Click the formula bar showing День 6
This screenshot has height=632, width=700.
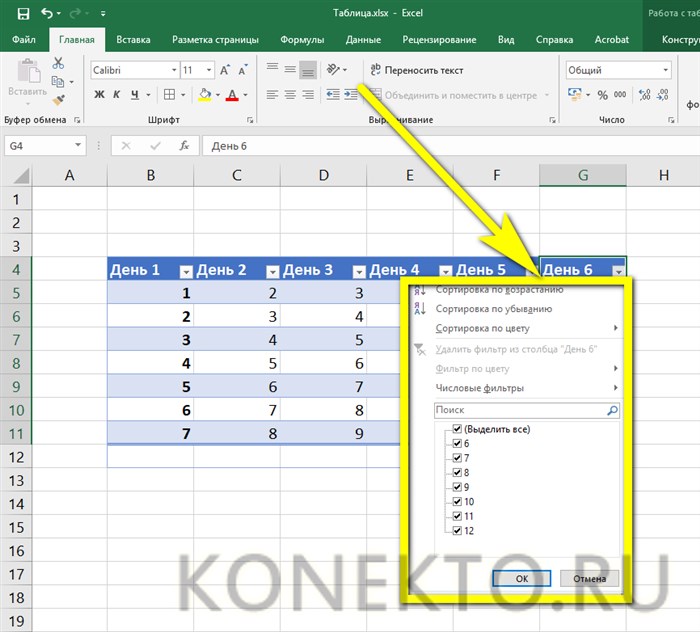(x=451, y=146)
